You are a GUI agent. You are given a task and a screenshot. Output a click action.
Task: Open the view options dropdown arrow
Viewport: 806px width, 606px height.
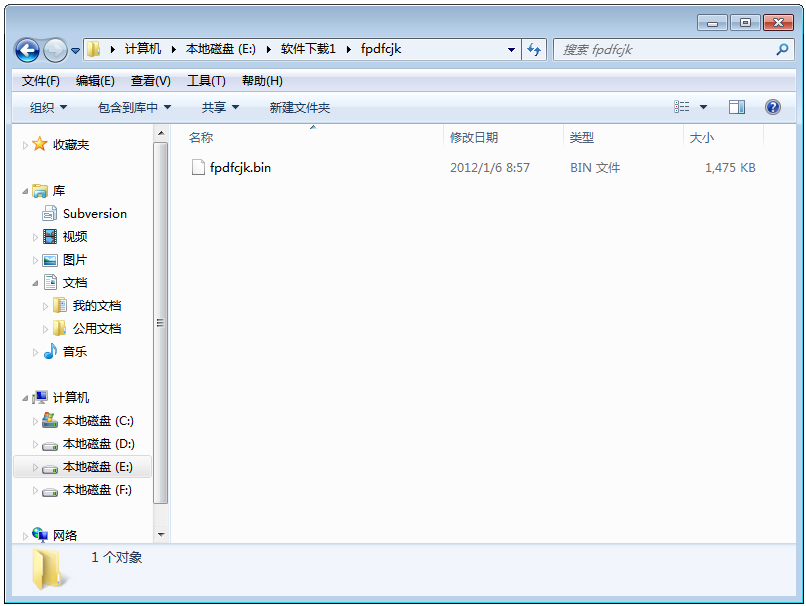(704, 107)
